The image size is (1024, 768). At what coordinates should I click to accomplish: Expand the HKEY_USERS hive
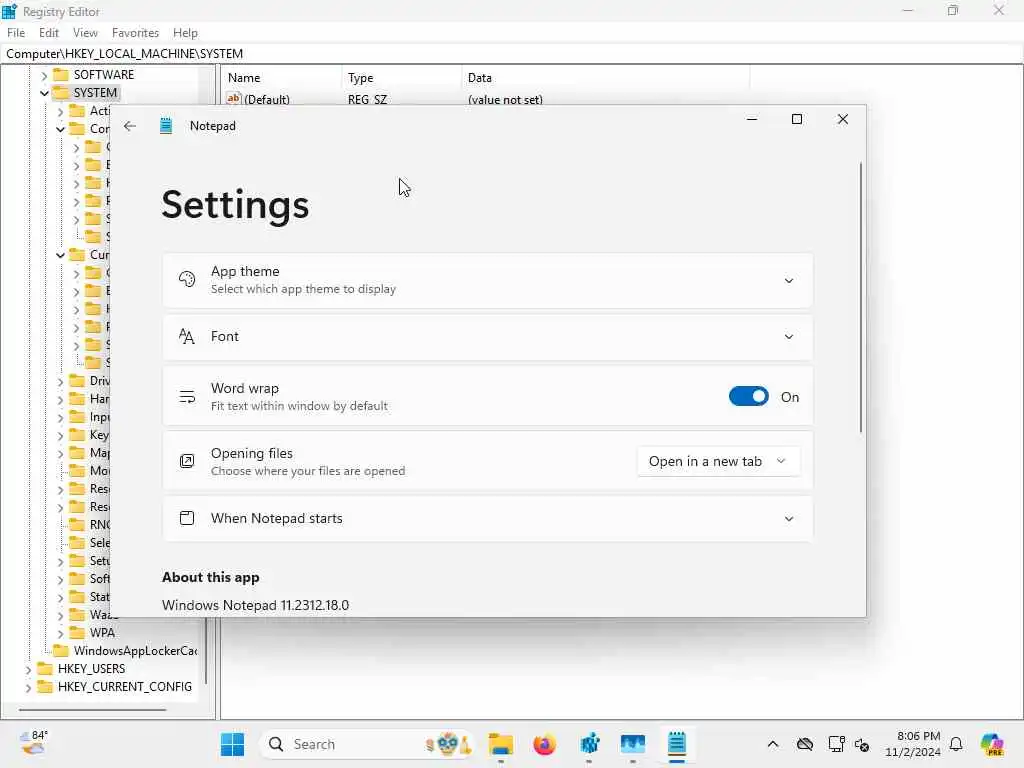(28, 669)
